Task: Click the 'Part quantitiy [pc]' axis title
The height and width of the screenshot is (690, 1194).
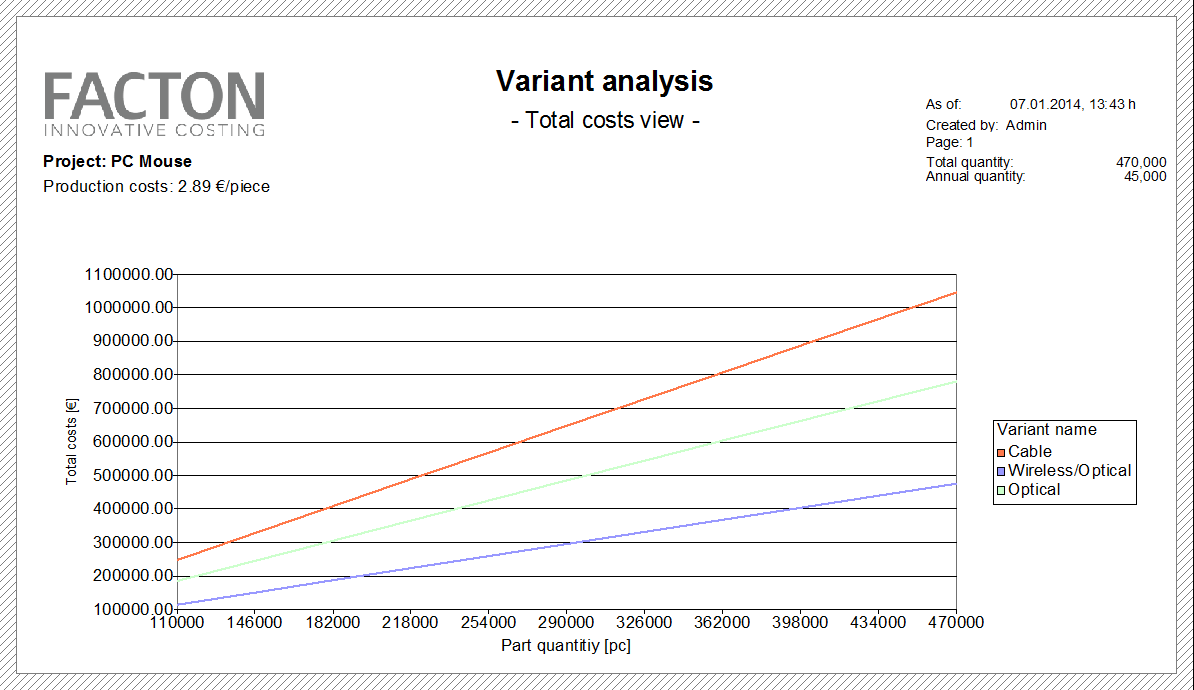Action: (x=566, y=646)
